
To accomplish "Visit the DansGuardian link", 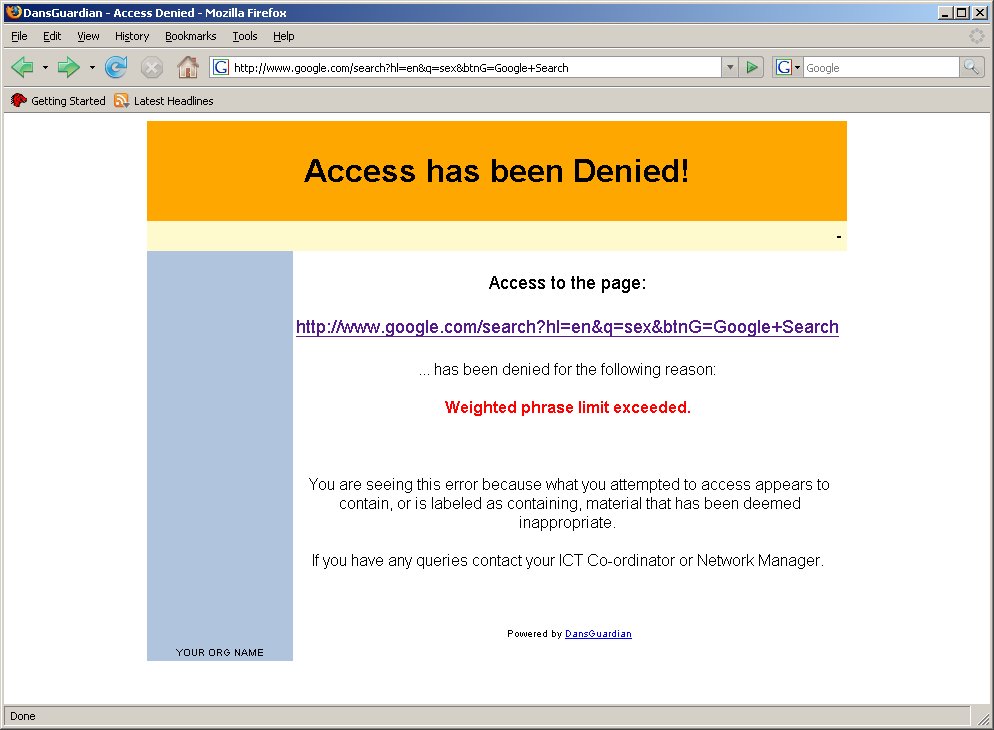I will (598, 634).
